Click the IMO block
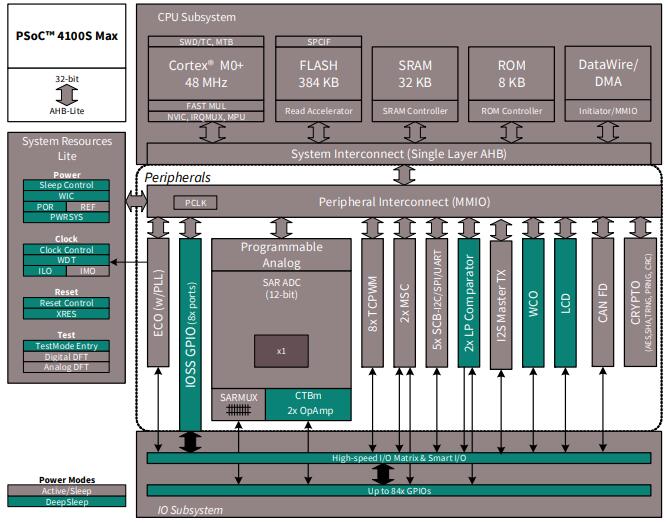This screenshot has width=668, height=524. point(88,271)
